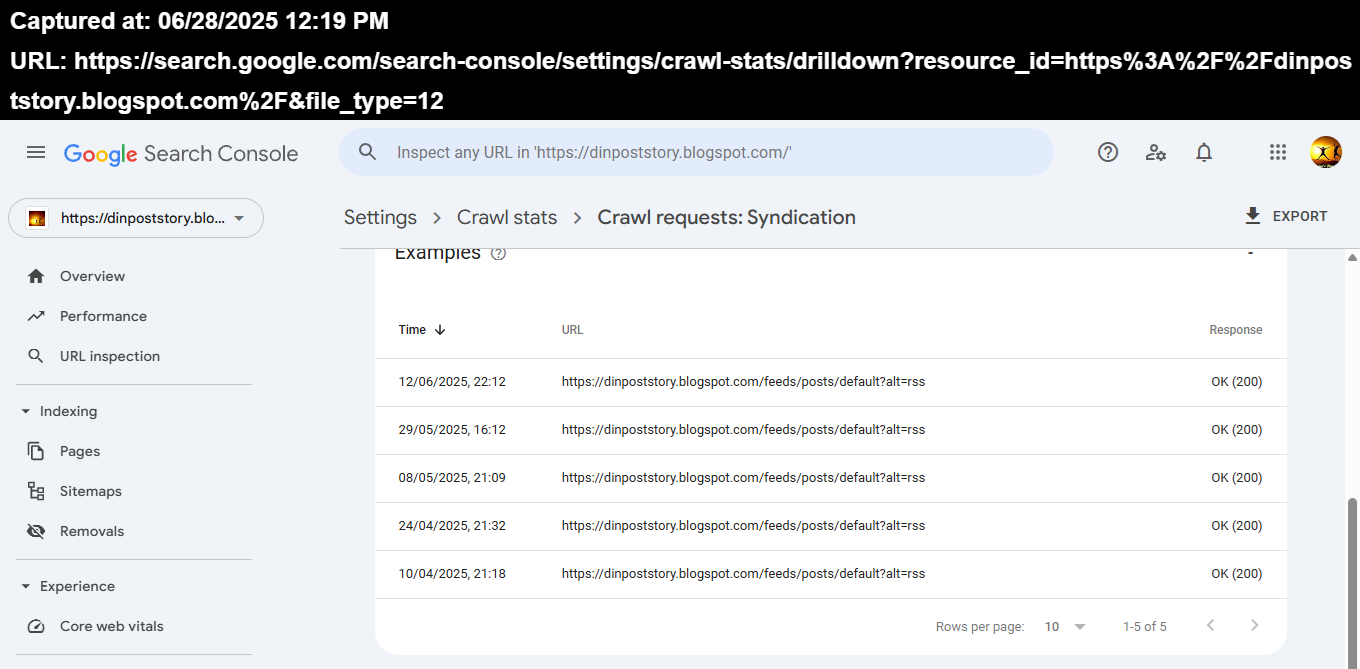Open Sitemaps in the sidebar
The width and height of the screenshot is (1360, 669).
click(90, 491)
